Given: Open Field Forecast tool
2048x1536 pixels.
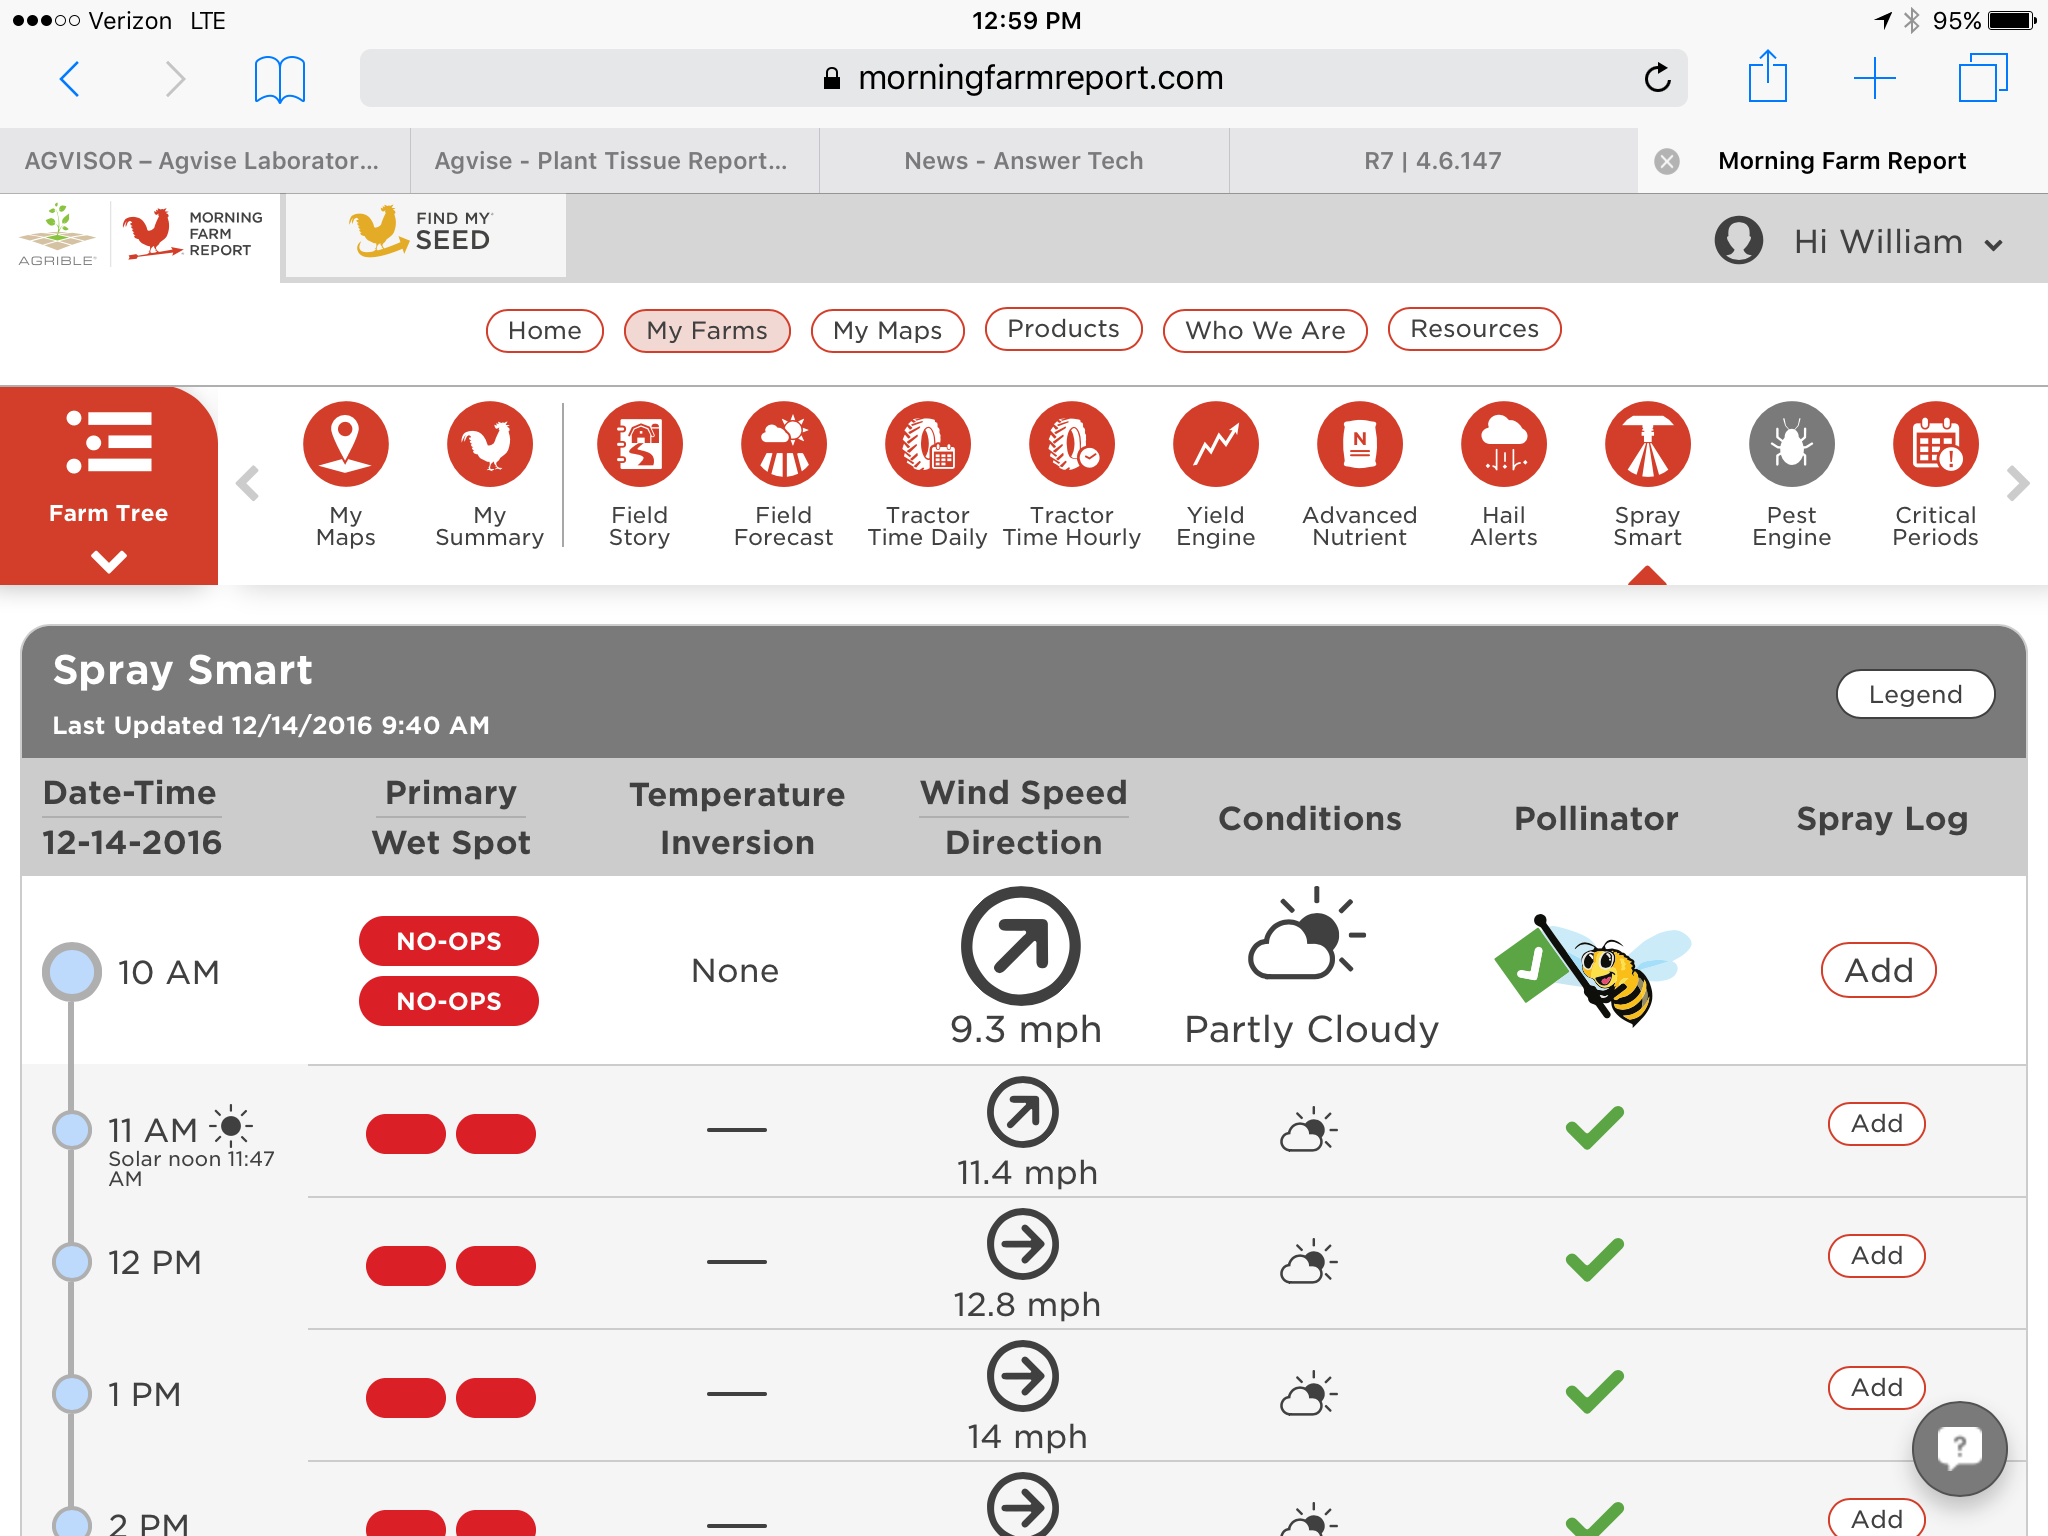Looking at the screenshot, I should tap(783, 445).
